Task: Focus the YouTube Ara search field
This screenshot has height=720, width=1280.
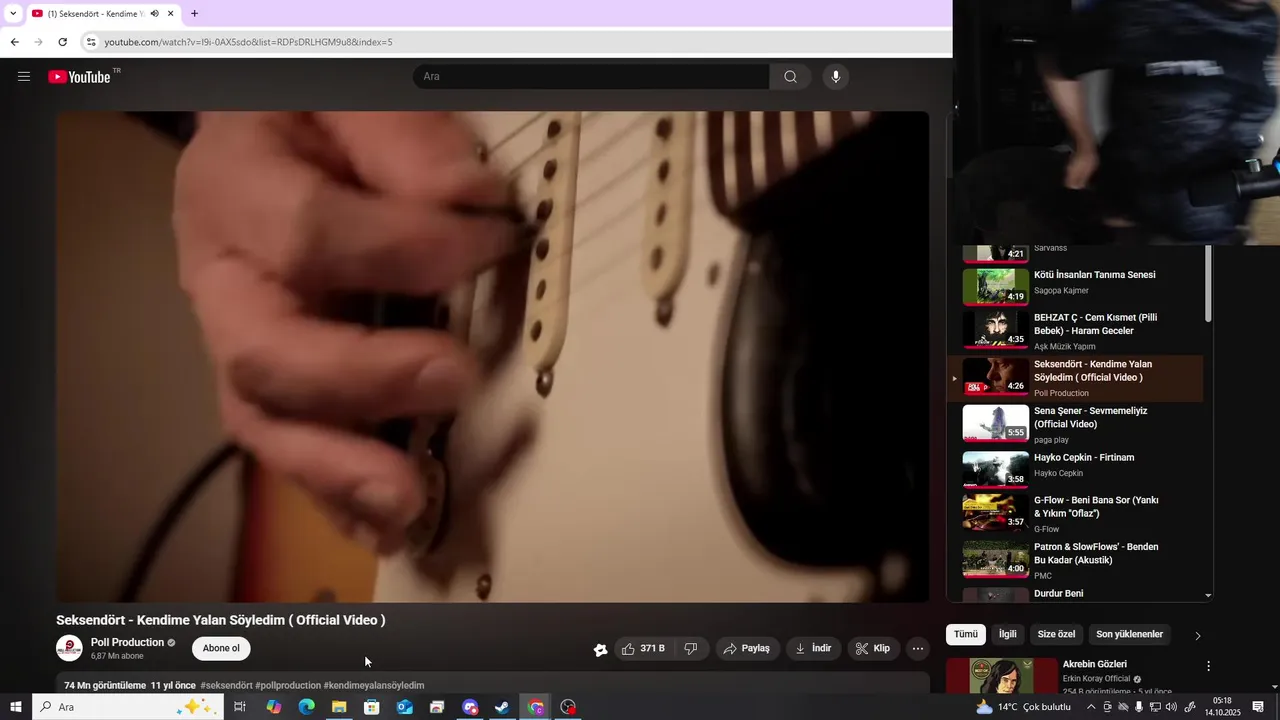Action: coord(591,77)
